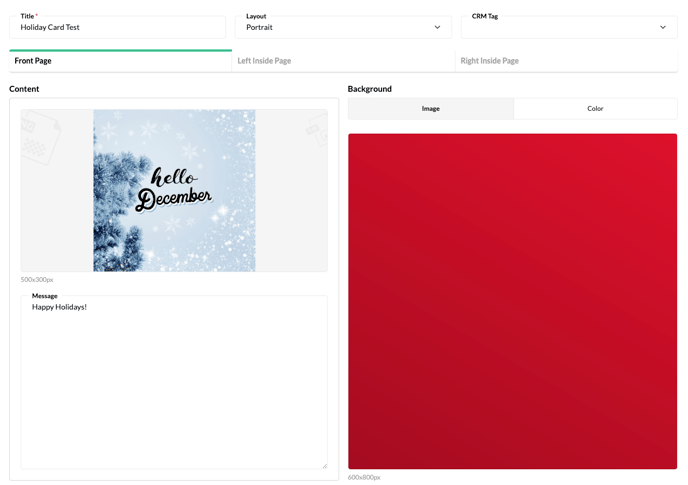Click the hello December content image
The width and height of the screenshot is (688, 485).
174,190
